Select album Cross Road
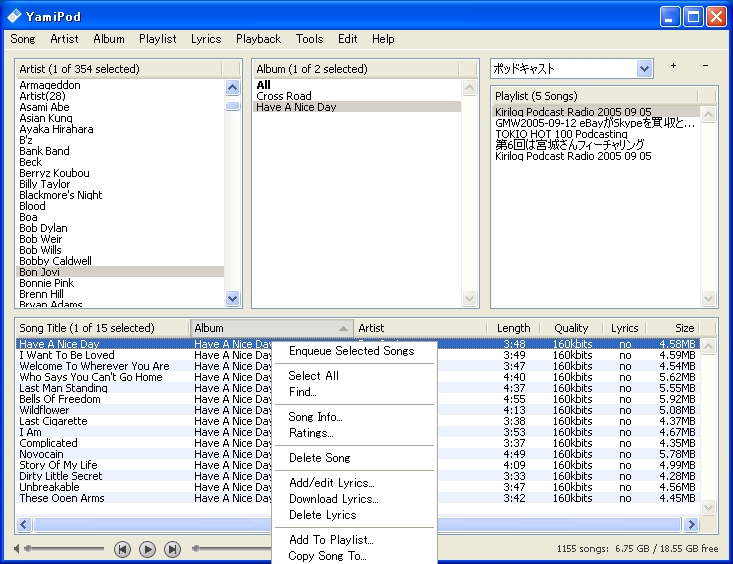Screen dimensions: 733x564 357,96
